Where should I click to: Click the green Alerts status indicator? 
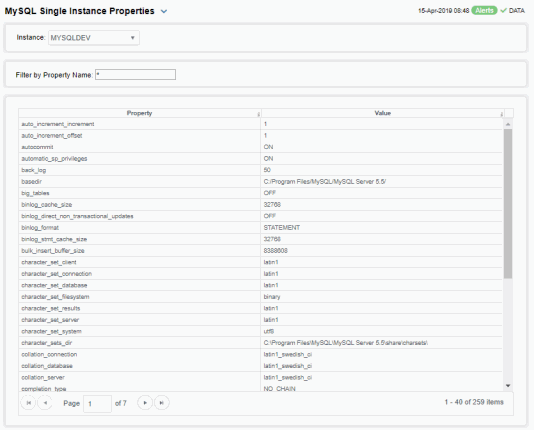(484, 11)
